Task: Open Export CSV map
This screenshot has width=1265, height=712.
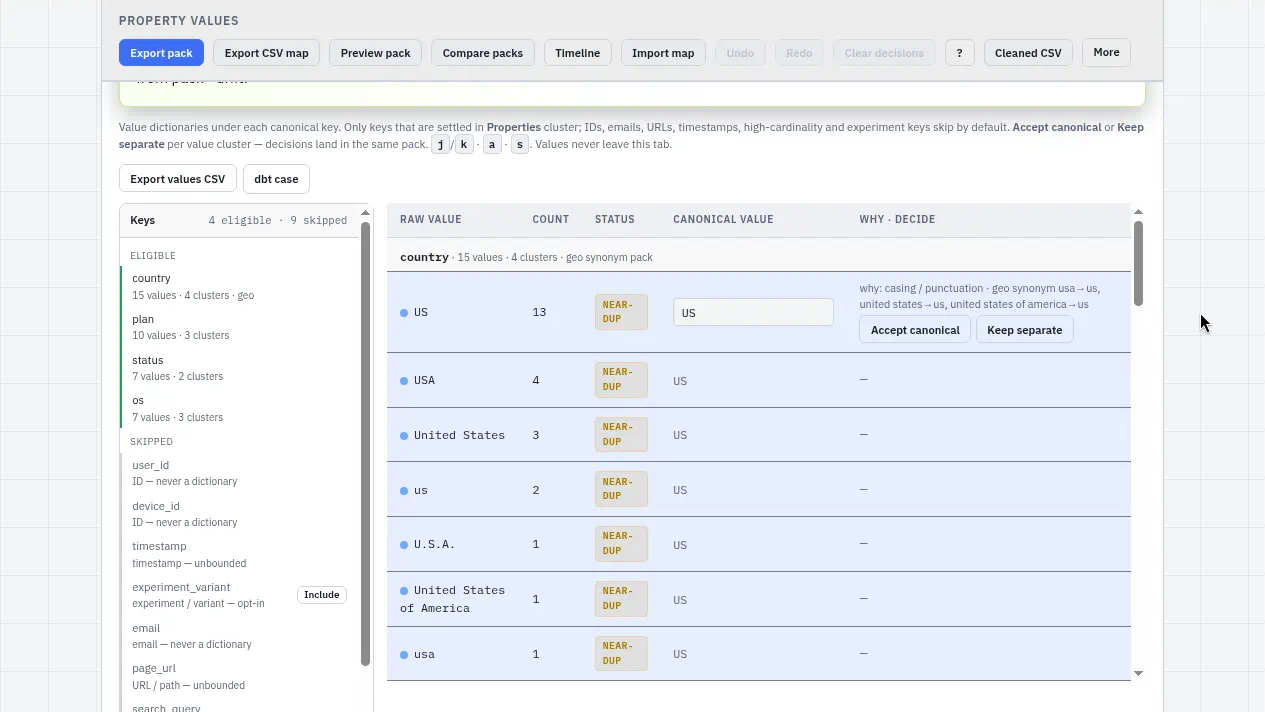Action: (x=266, y=53)
